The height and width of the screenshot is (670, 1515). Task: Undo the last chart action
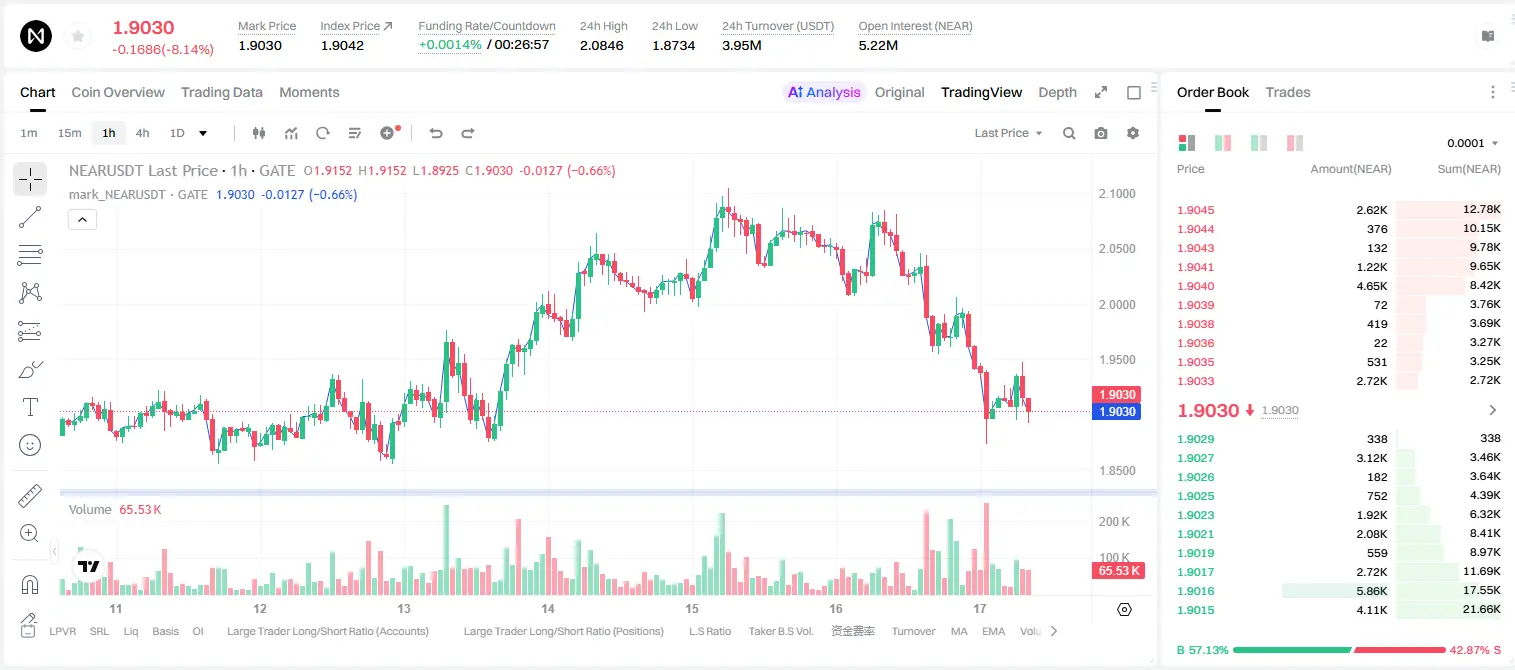(436, 133)
